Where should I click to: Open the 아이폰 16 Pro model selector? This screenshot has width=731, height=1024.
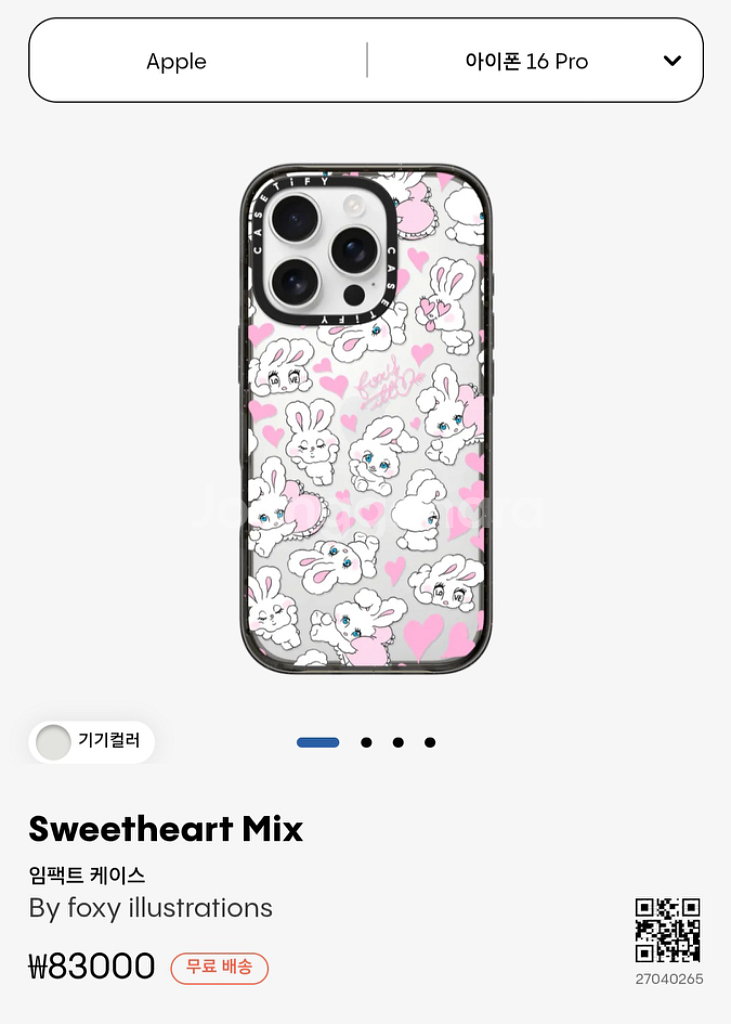[527, 61]
